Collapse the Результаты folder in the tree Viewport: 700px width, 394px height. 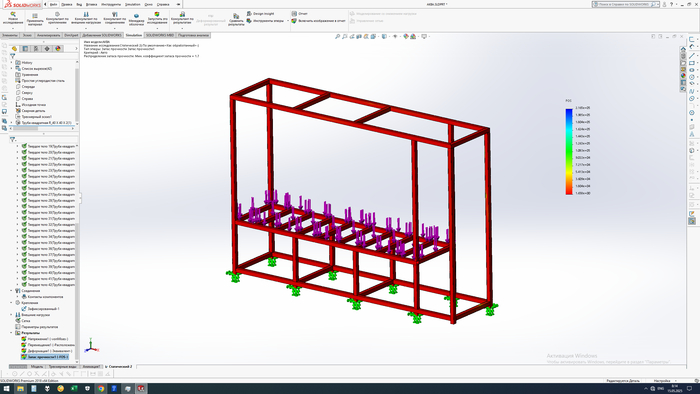(12, 332)
